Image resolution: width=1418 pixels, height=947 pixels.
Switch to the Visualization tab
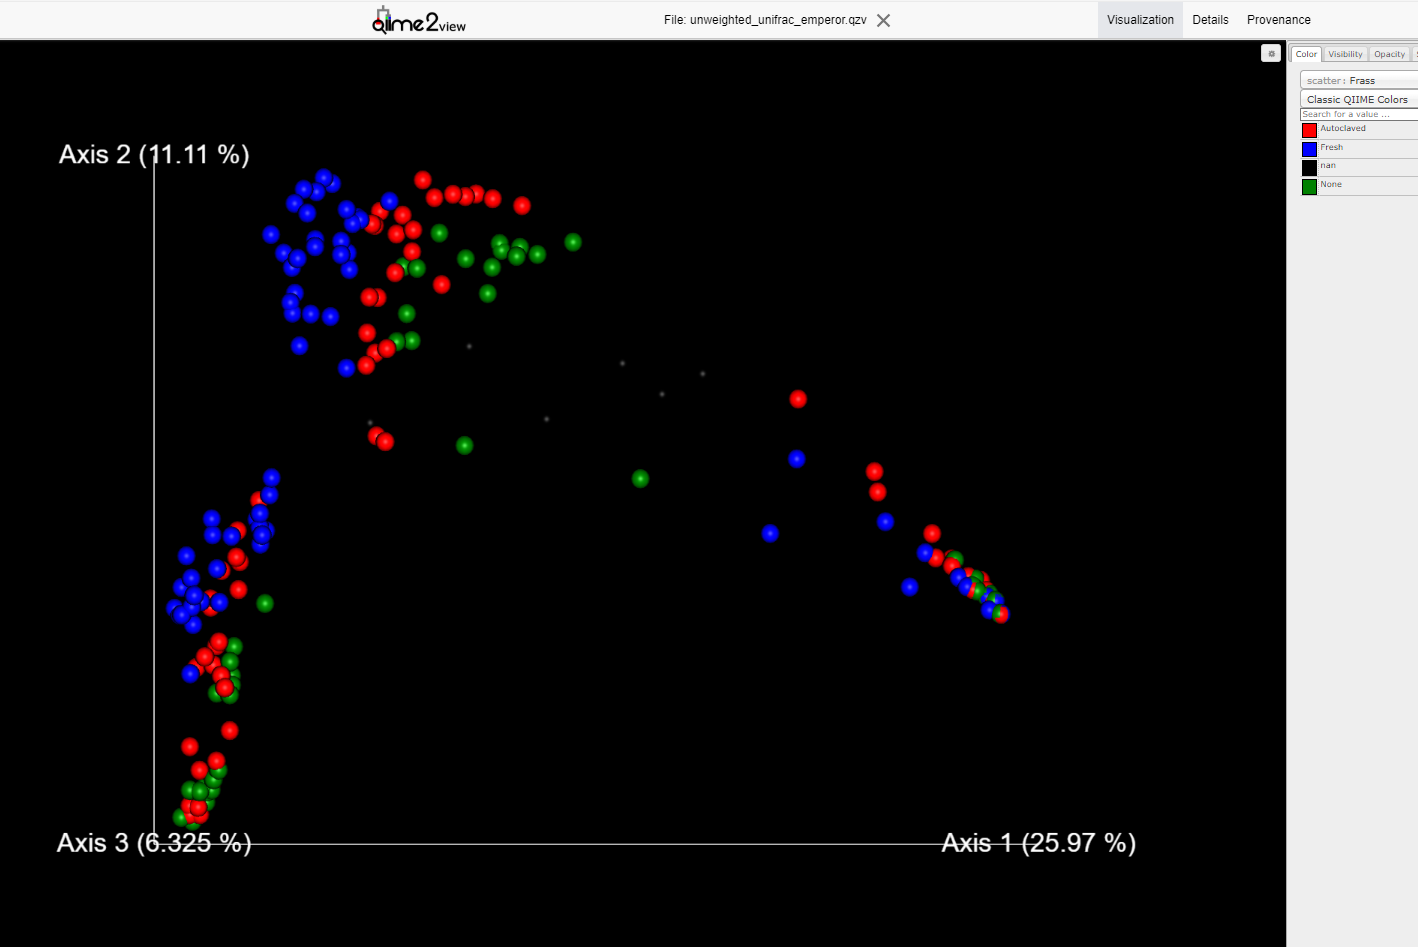point(1140,20)
